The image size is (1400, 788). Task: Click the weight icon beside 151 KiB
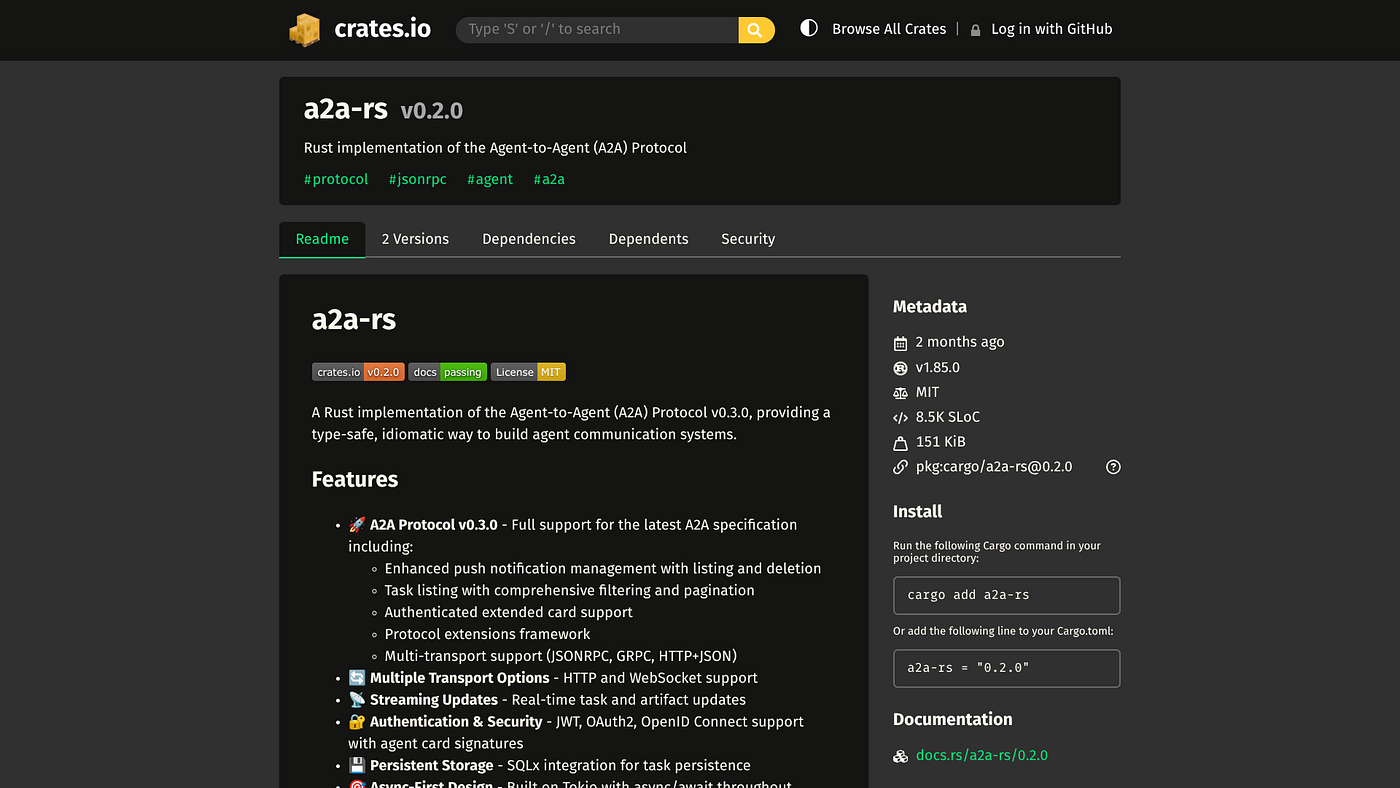(x=900, y=442)
